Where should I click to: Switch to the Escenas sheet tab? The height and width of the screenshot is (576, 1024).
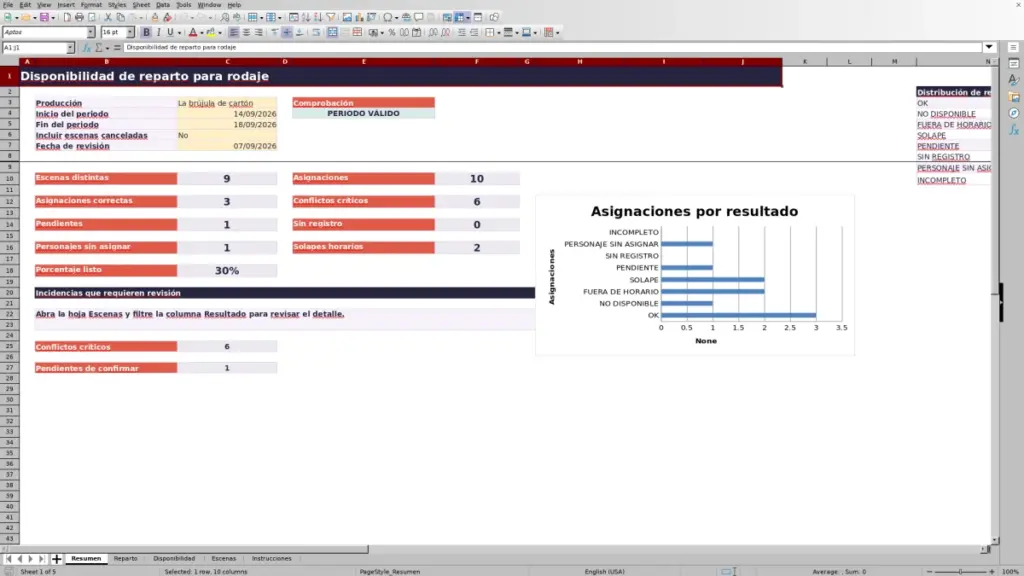pos(223,558)
